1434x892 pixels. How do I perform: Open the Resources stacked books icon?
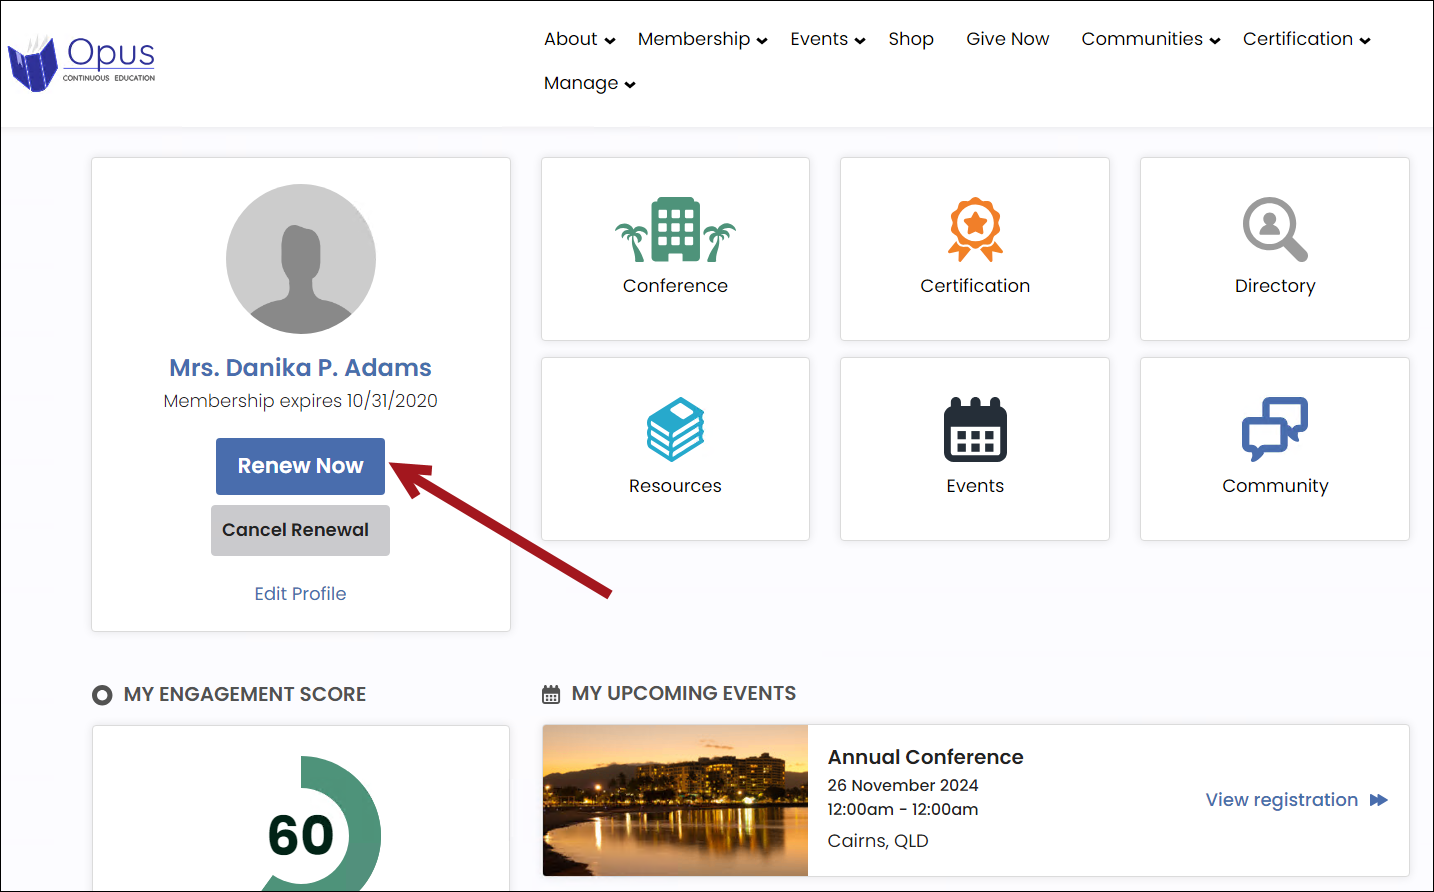coord(675,429)
